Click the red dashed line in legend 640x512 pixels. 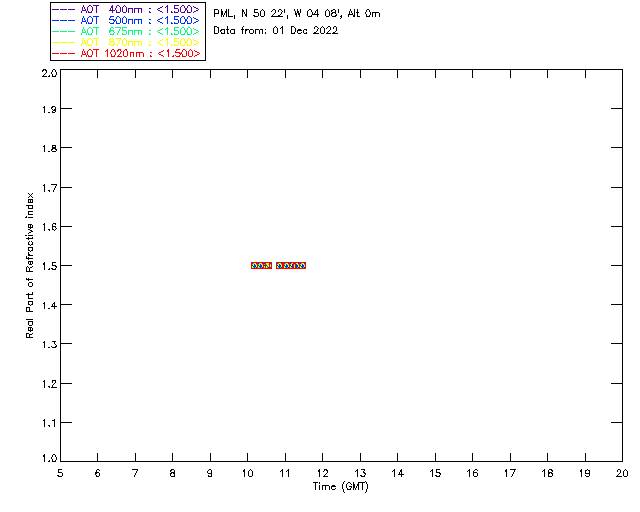click(64, 53)
